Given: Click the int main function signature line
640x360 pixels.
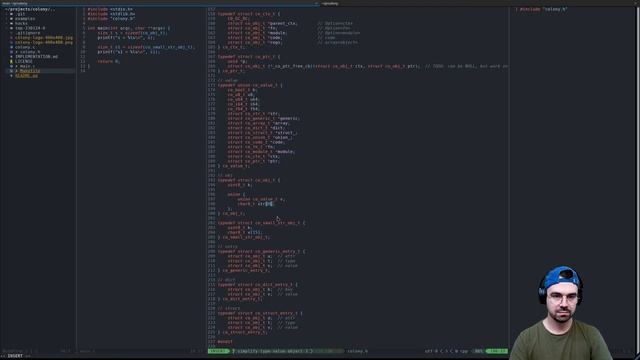Looking at the screenshot, I should [129, 28].
